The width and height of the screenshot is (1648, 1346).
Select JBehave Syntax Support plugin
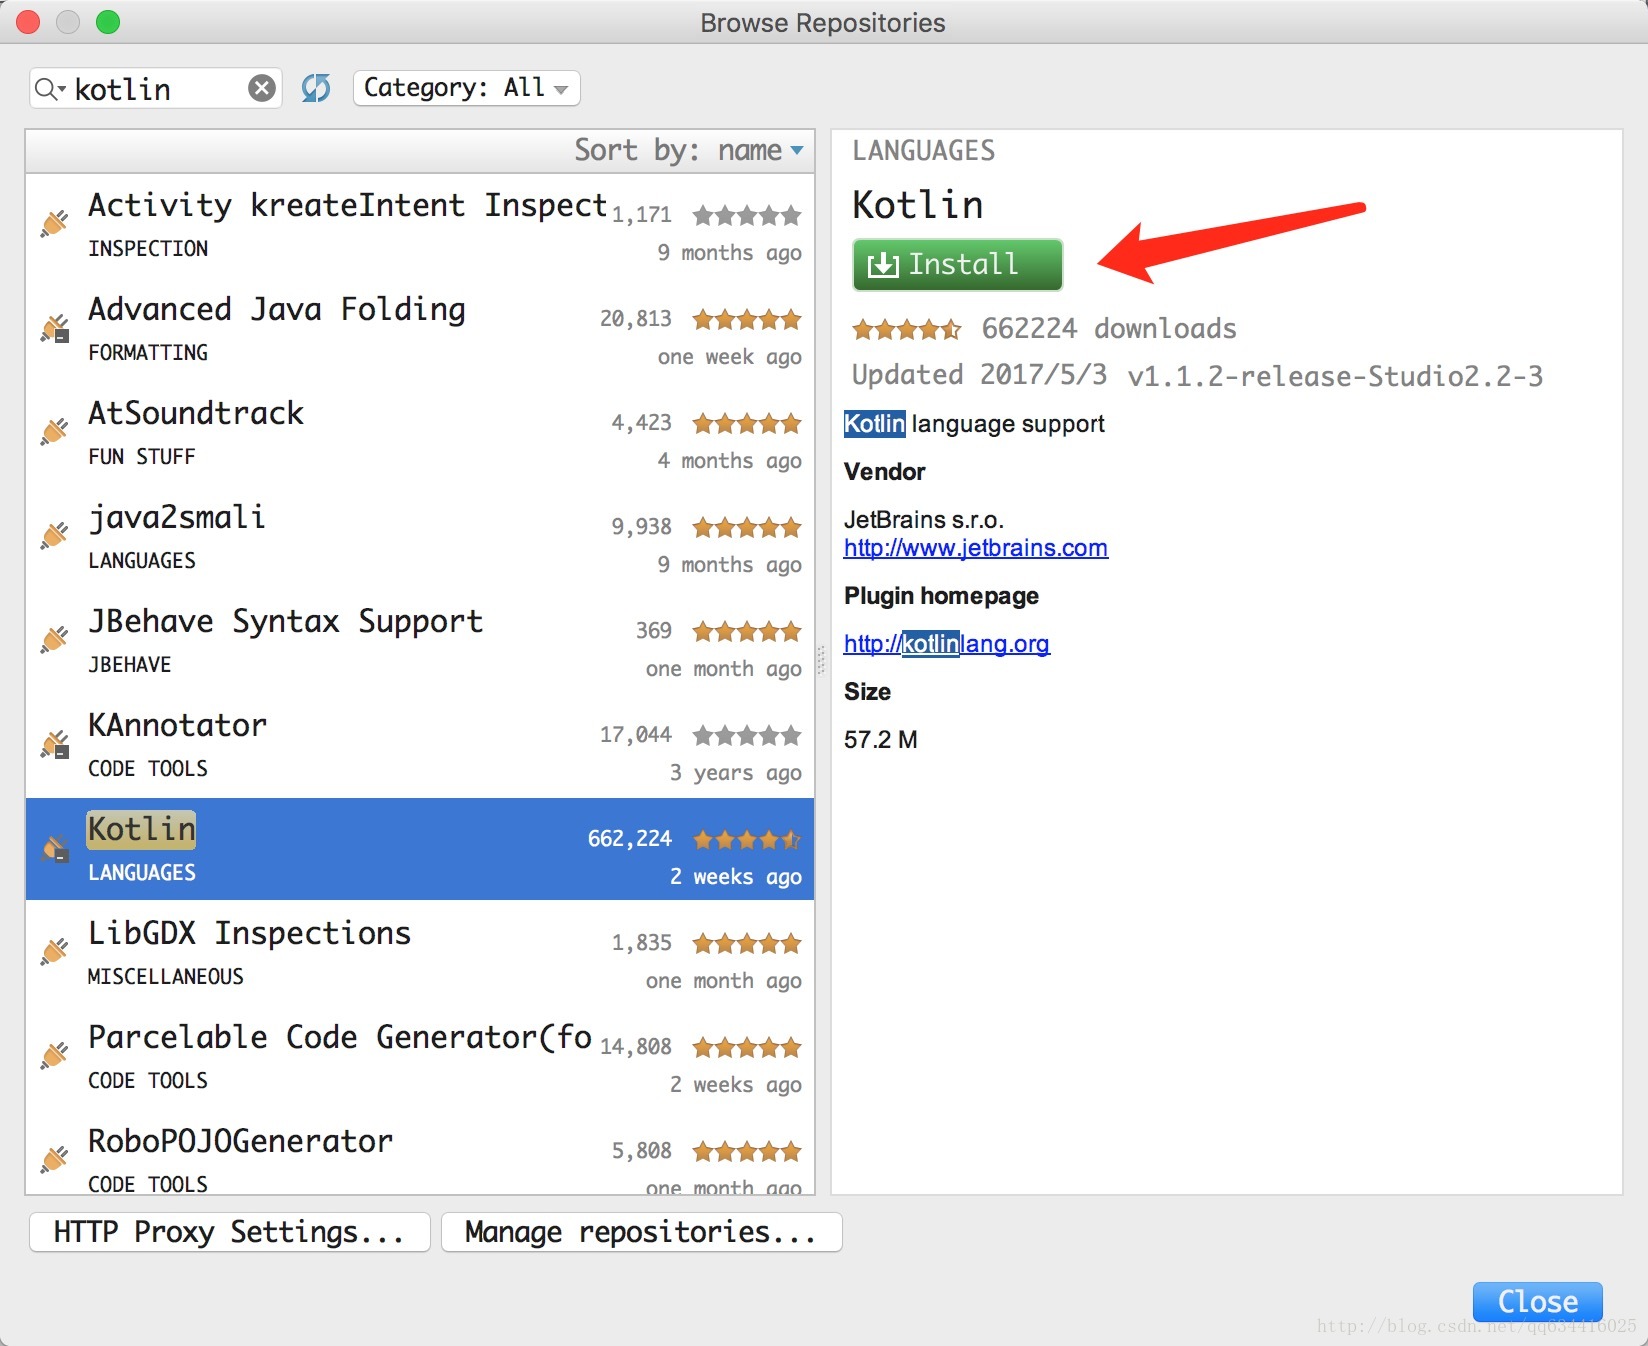point(420,642)
